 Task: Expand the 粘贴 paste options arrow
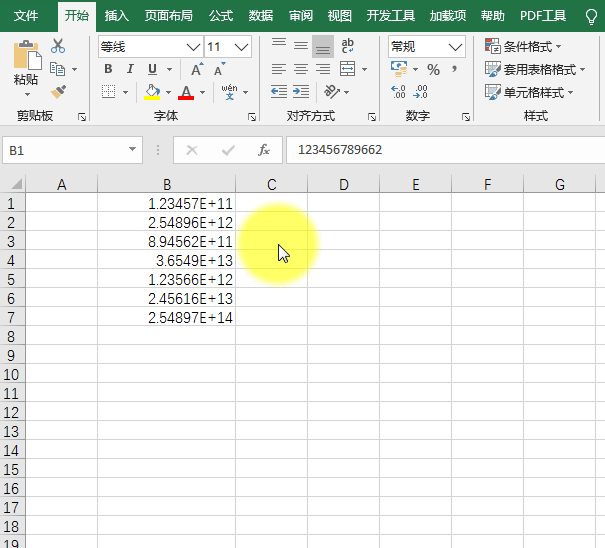coord(27,94)
